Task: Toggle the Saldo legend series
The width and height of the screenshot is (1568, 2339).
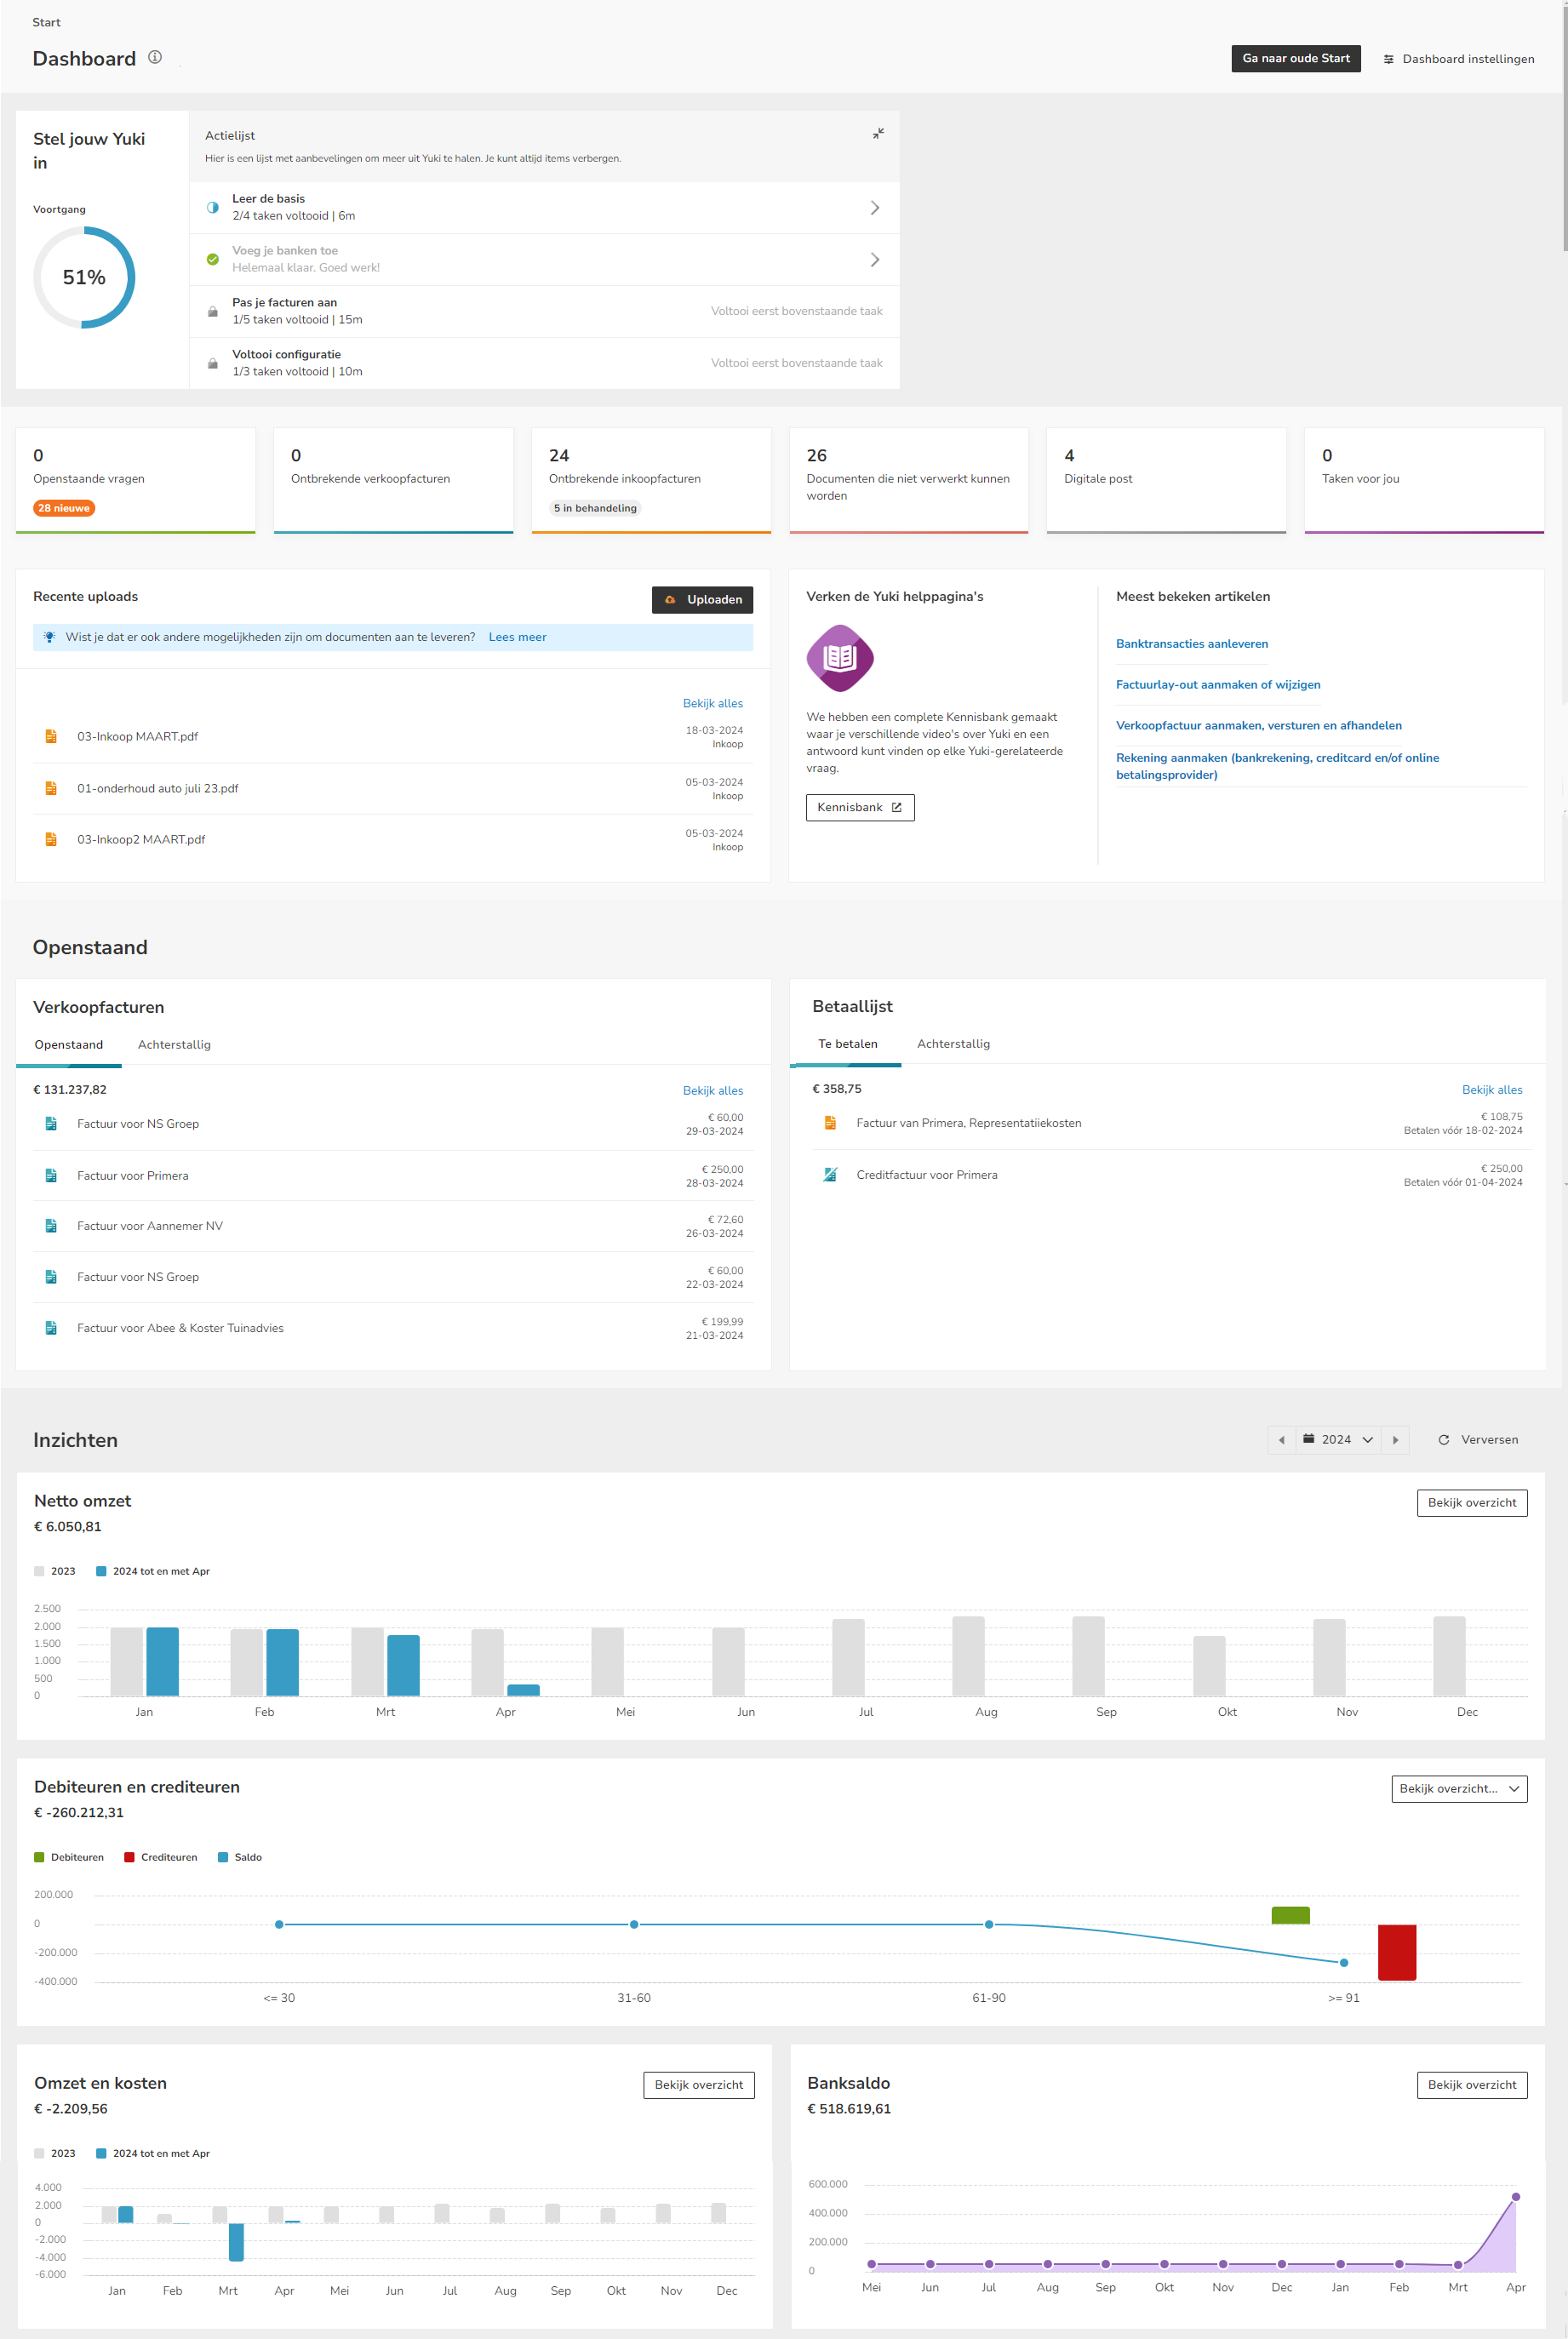Action: pos(240,1858)
